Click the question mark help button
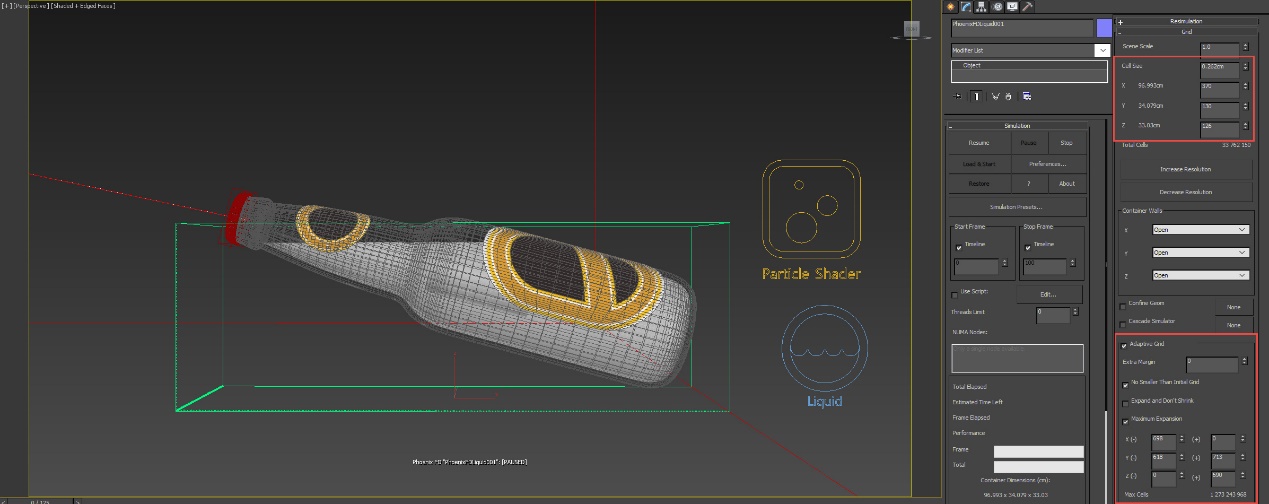 pos(1029,184)
